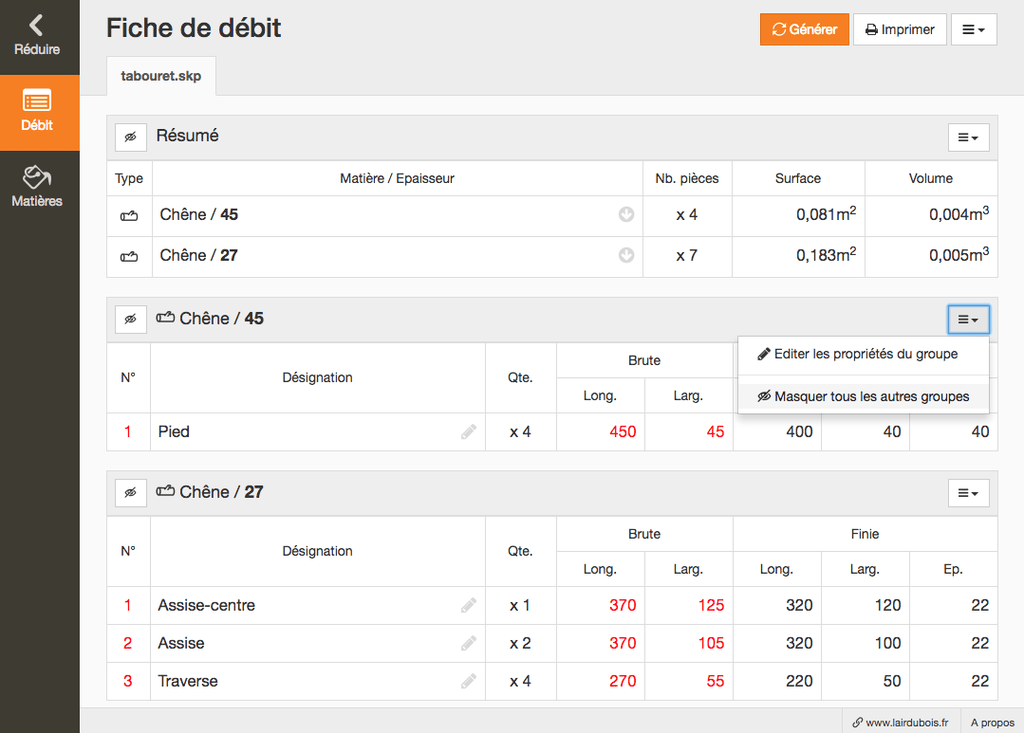Select the Débit sidebar icon
The width and height of the screenshot is (1024, 733).
coord(37,112)
